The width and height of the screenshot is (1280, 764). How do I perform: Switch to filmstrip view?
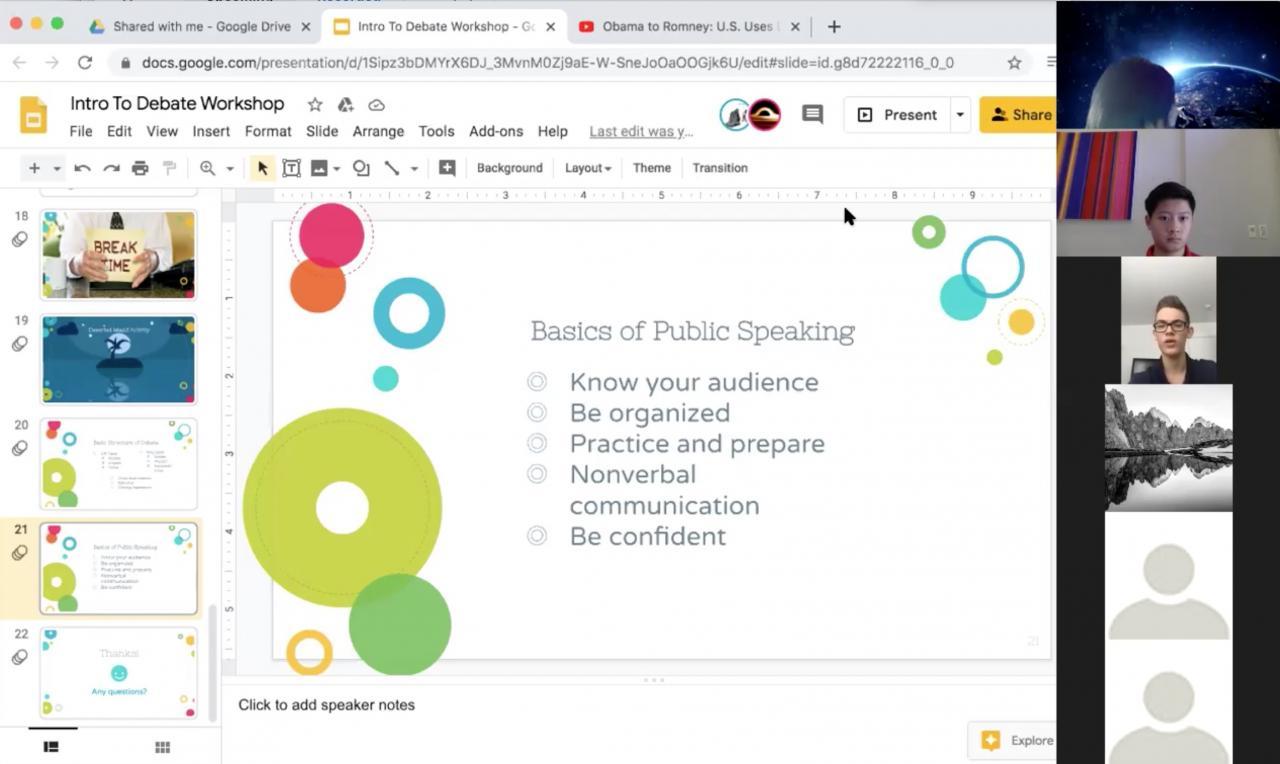pyautogui.click(x=51, y=747)
